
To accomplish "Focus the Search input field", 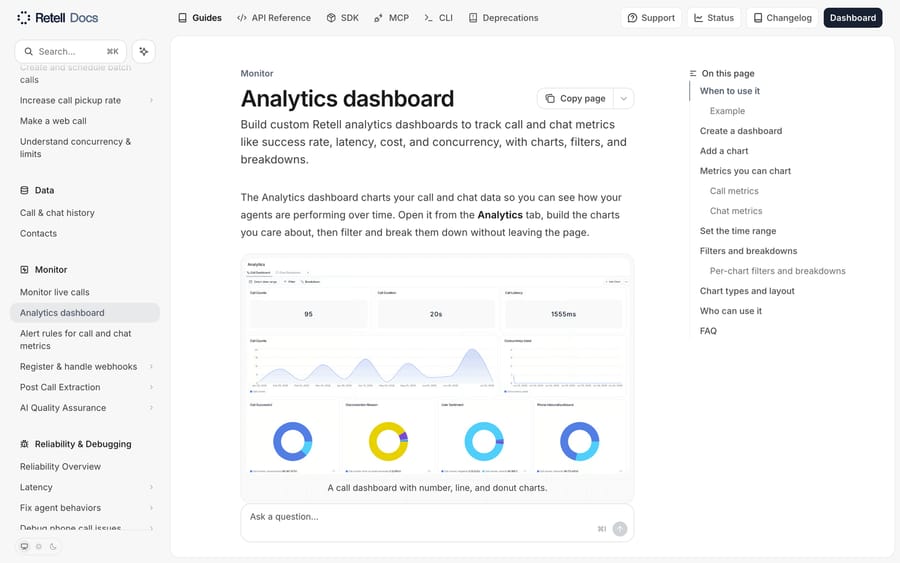I will tap(71, 52).
